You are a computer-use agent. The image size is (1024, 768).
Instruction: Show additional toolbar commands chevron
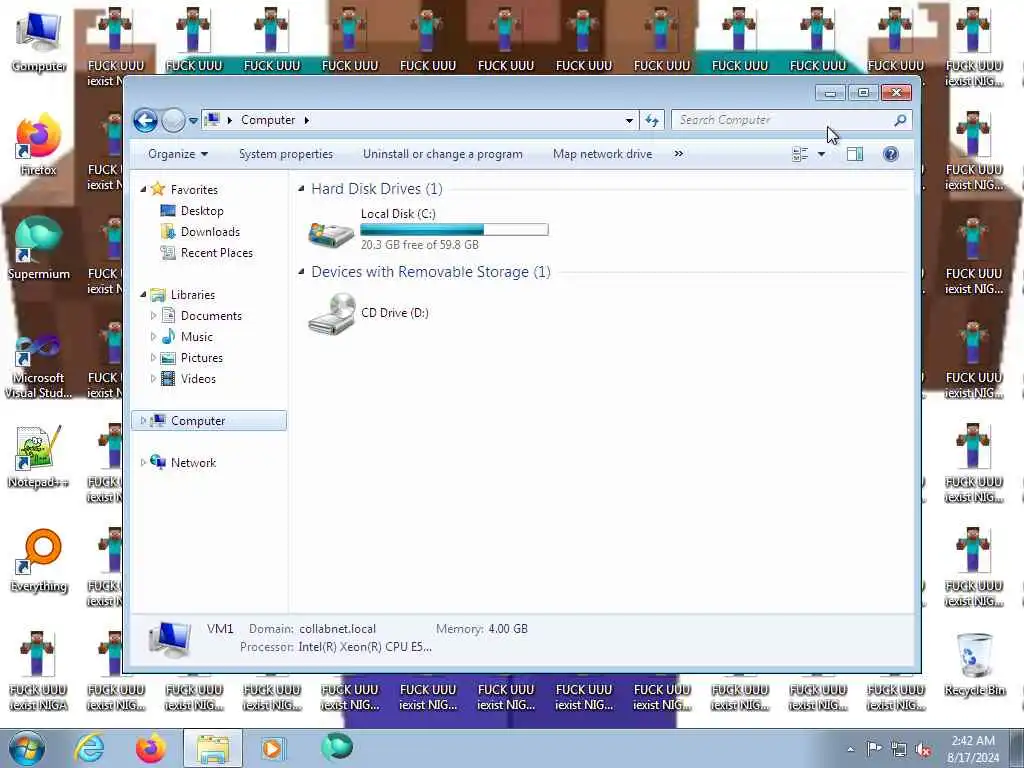[x=679, y=154]
